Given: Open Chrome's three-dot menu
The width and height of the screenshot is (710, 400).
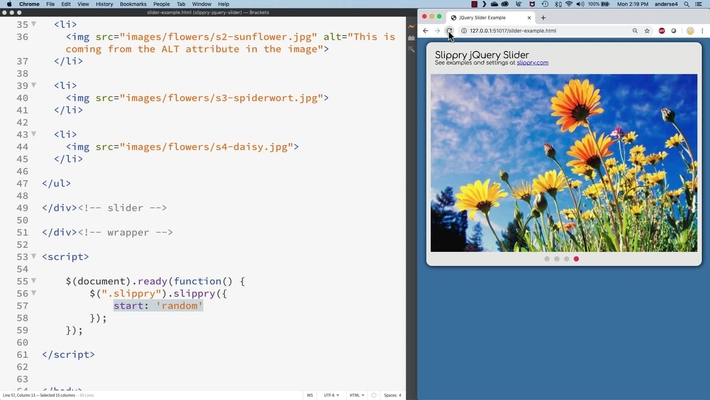Looking at the screenshot, I should (x=702, y=31).
